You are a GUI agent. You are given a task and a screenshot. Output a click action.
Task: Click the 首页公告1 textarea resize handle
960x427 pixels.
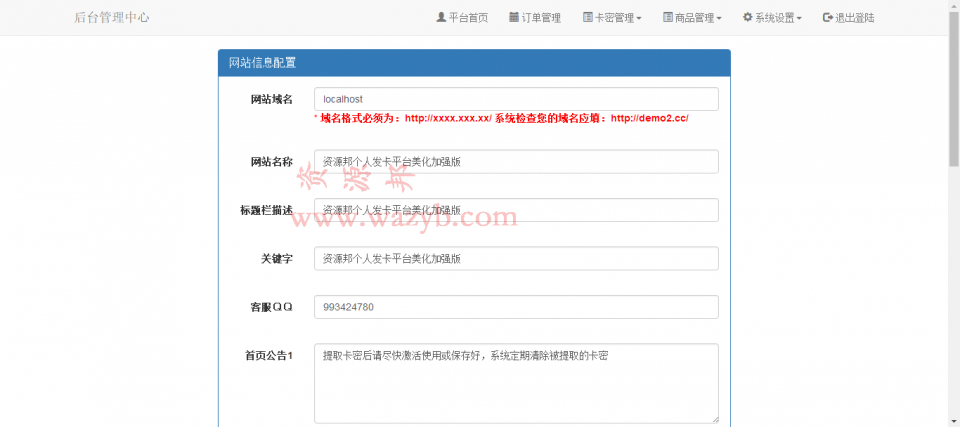point(714,420)
